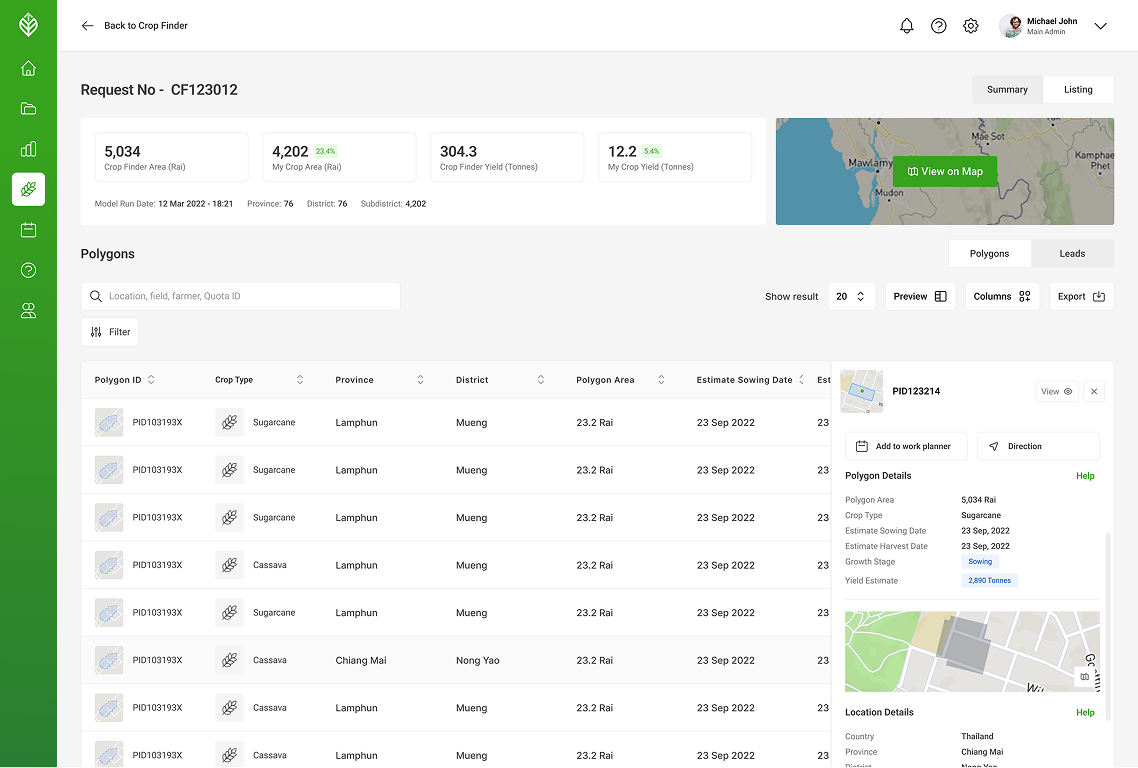The width and height of the screenshot is (1138, 768).
Task: Click the map icon on polygon map
Action: [1084, 677]
